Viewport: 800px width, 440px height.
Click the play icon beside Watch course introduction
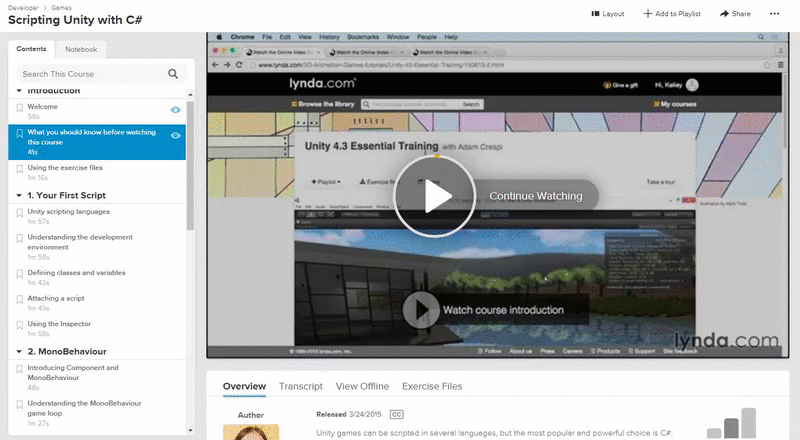point(421,310)
